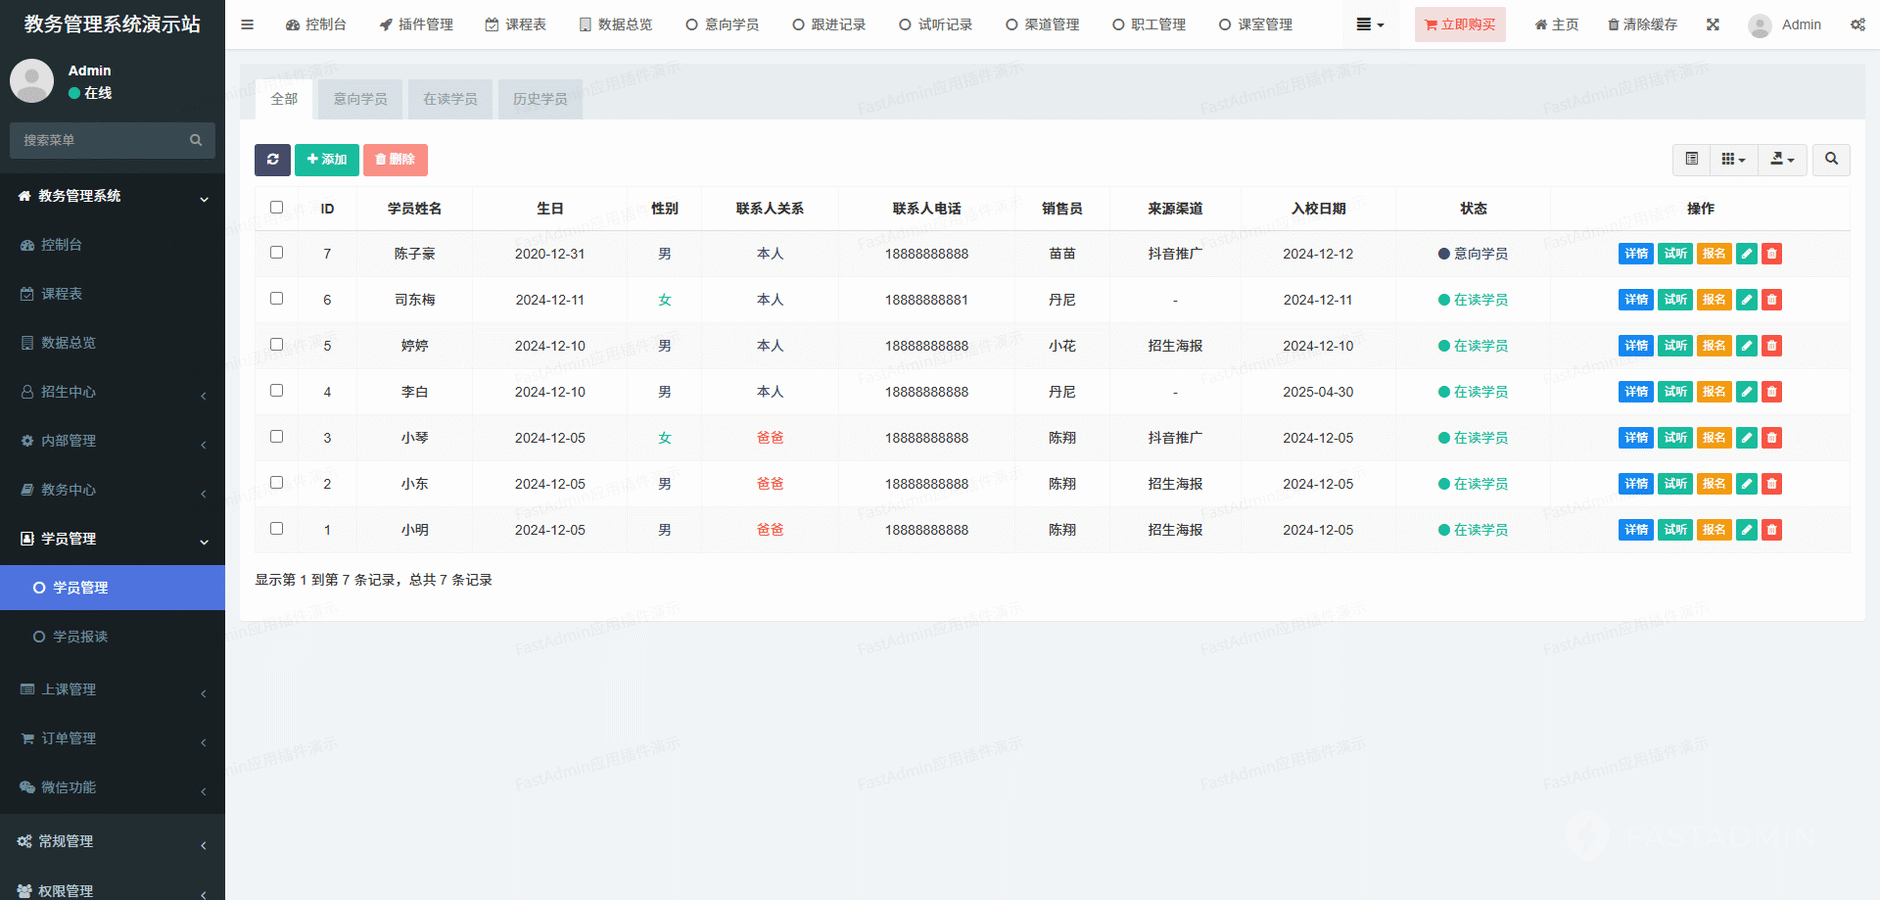Expand the 招生中心 sidebar menu

(112, 392)
